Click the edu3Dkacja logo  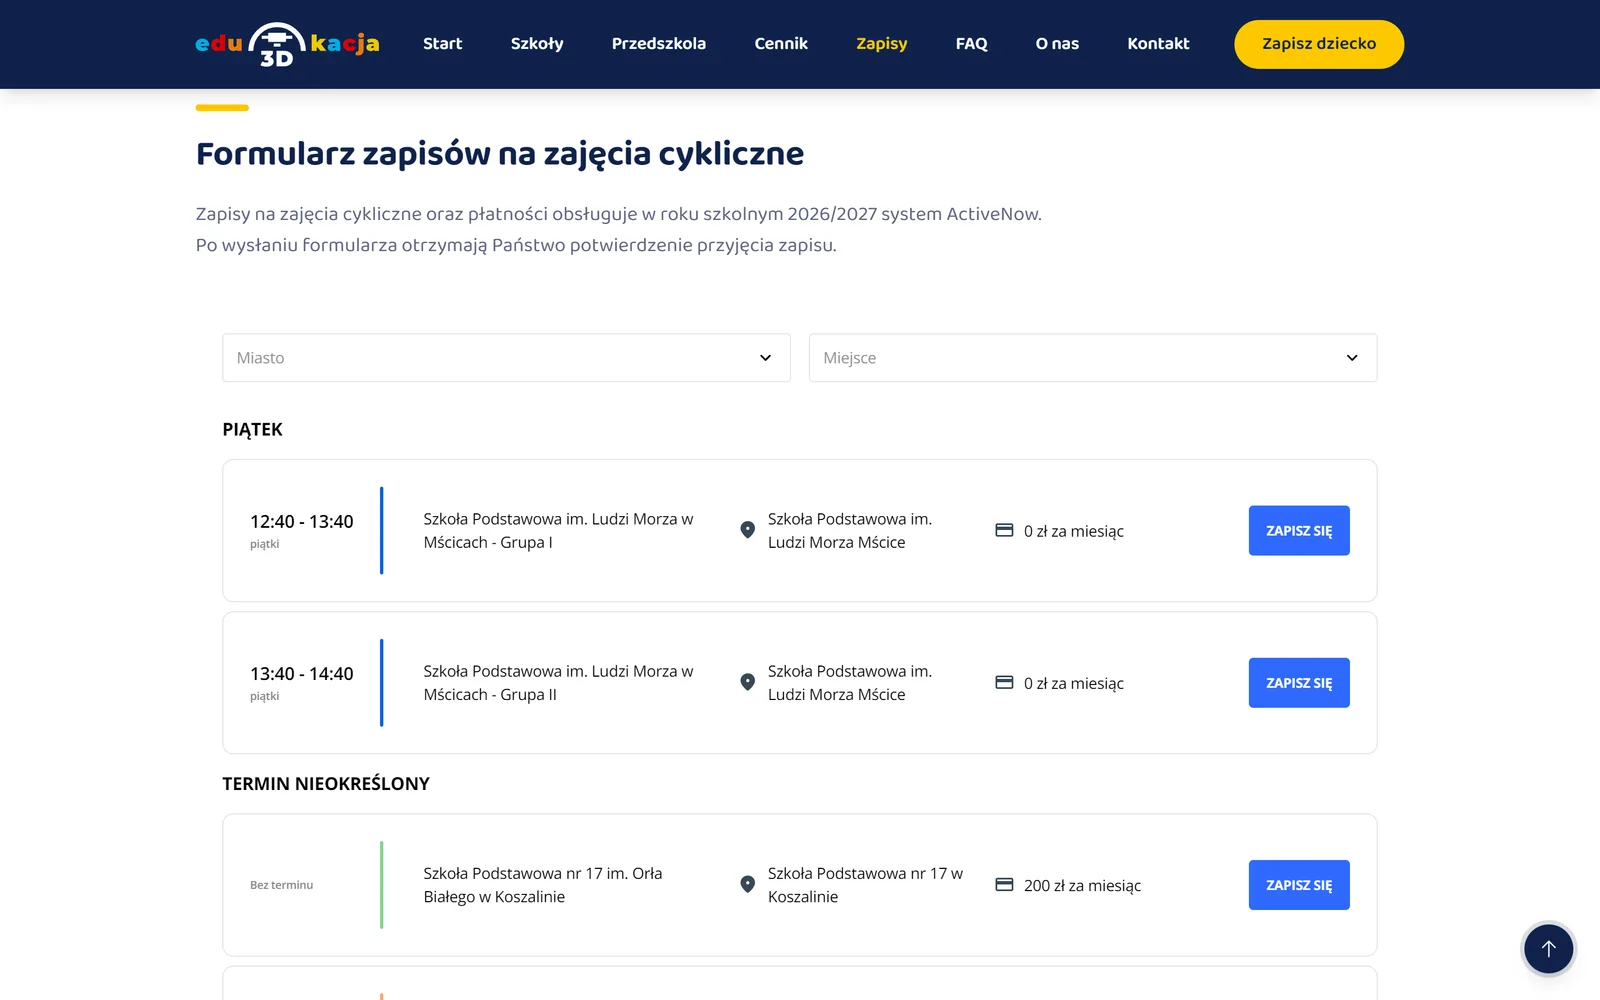[287, 44]
